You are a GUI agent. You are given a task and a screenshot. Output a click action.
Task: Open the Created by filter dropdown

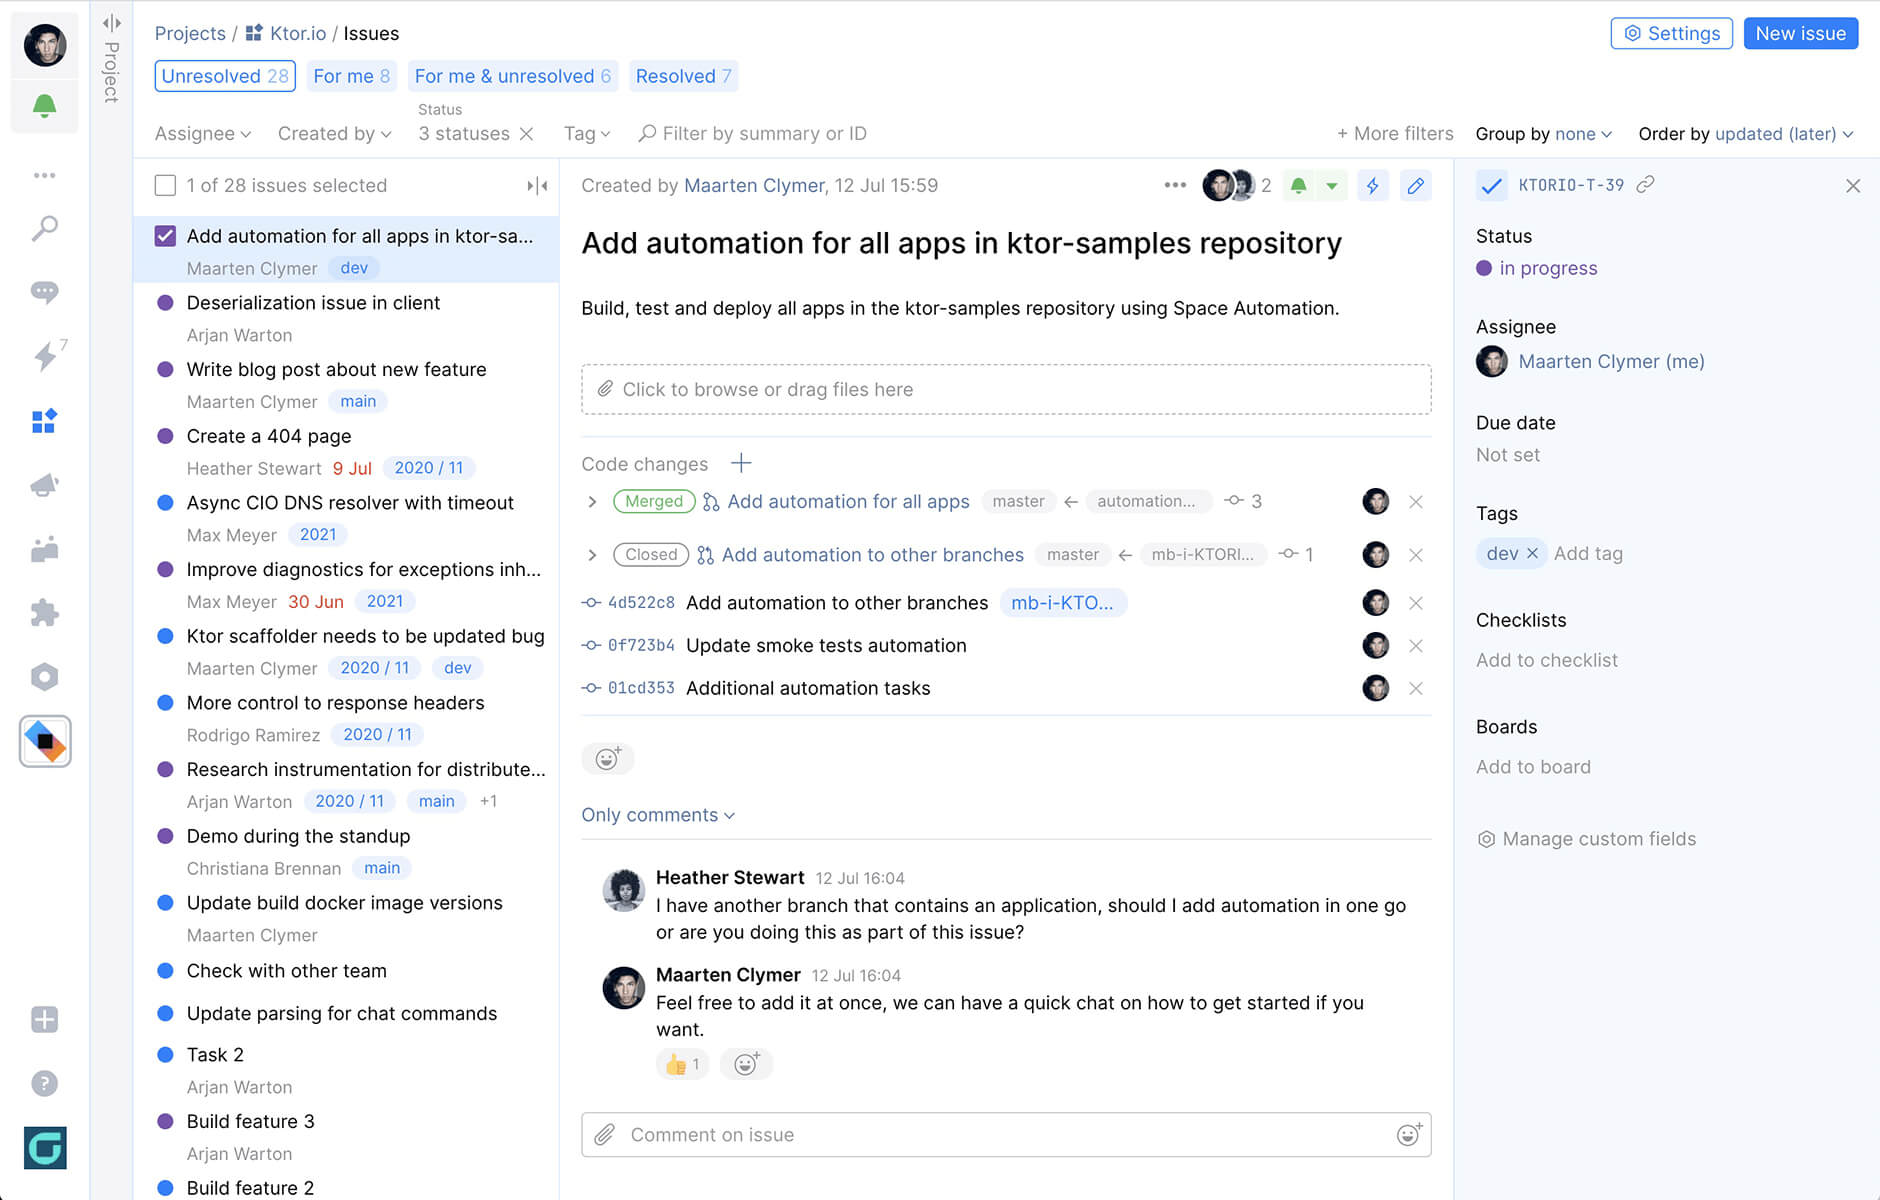point(334,133)
